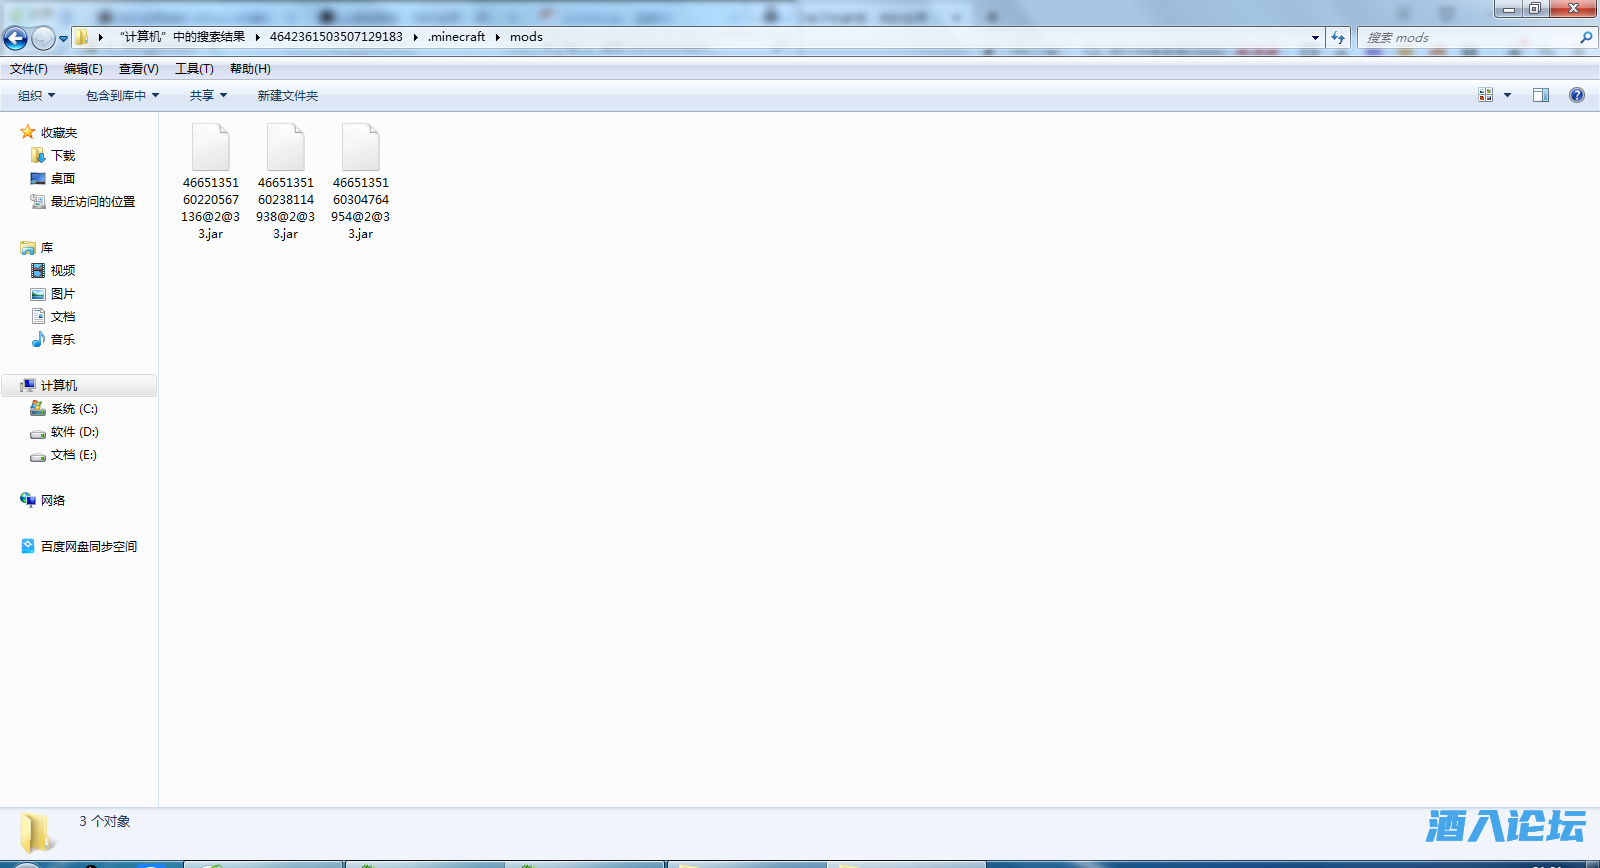Click the 桌面 desktop icon
Viewport: 1600px width, 868px height.
coord(38,179)
